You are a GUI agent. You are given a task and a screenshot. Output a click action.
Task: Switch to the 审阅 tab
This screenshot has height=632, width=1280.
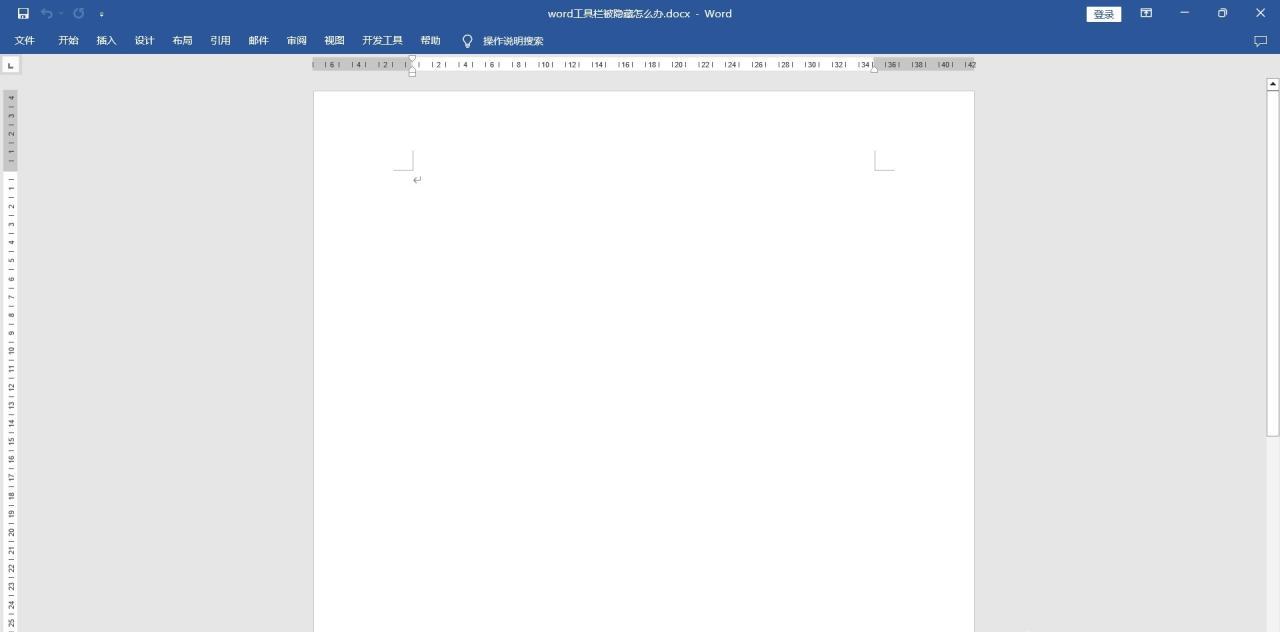[296, 40]
